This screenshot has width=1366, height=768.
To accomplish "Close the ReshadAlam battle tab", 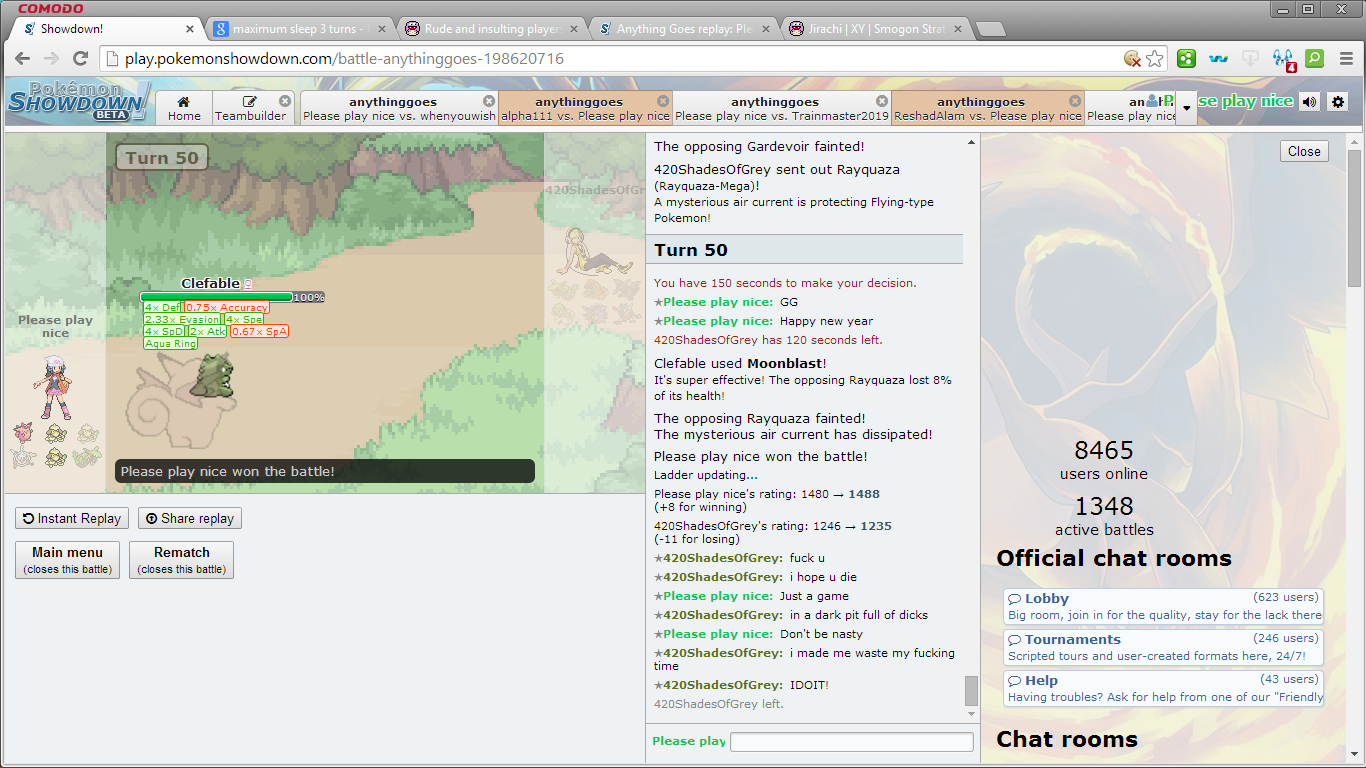I will tap(1075, 101).
